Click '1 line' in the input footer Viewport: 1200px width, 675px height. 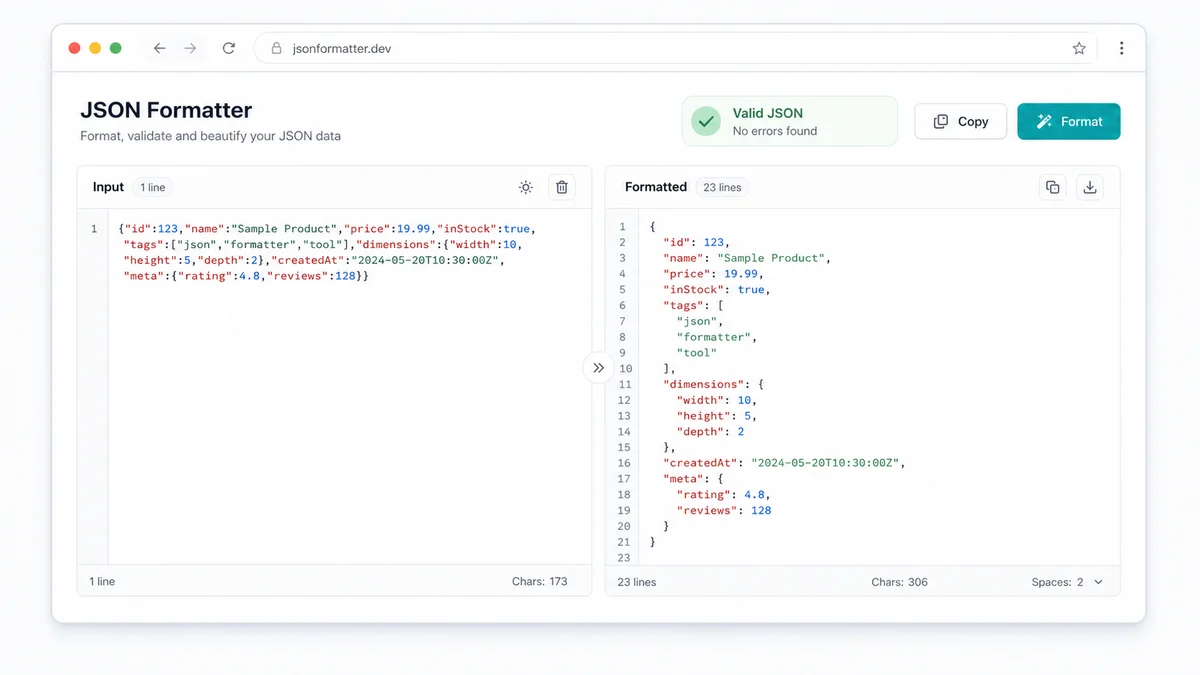[102, 581]
